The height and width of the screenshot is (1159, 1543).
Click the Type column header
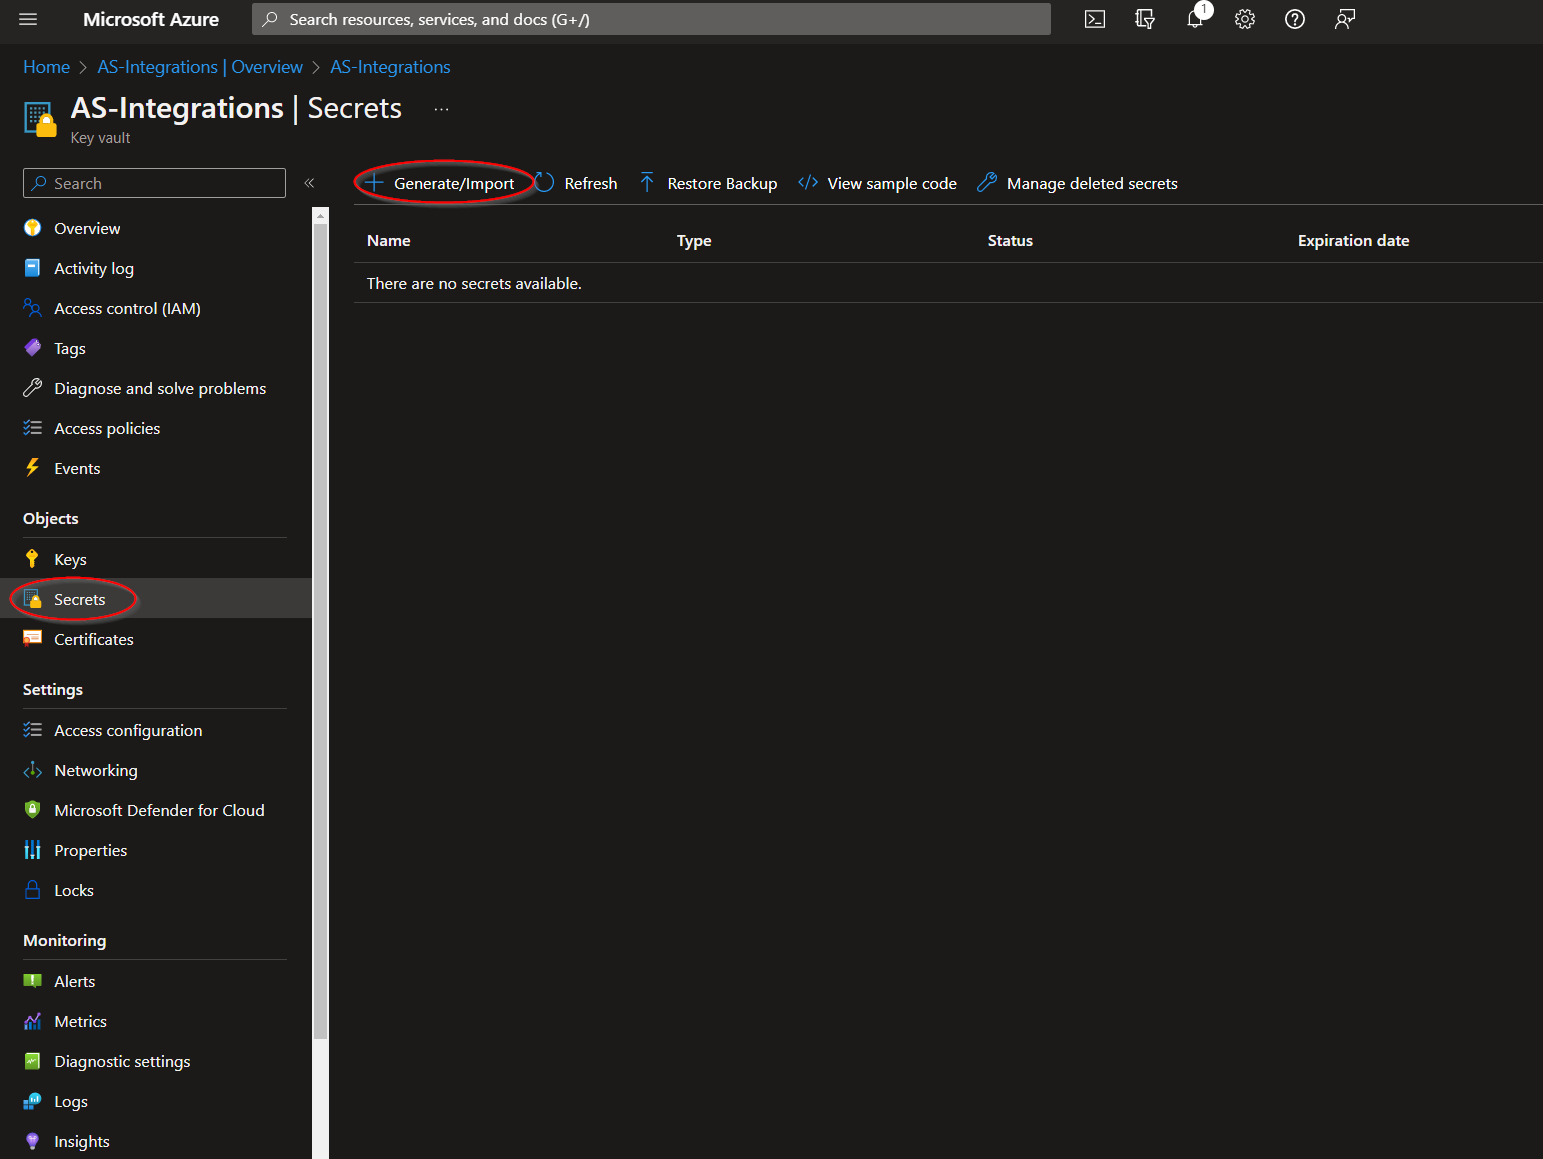[694, 241]
